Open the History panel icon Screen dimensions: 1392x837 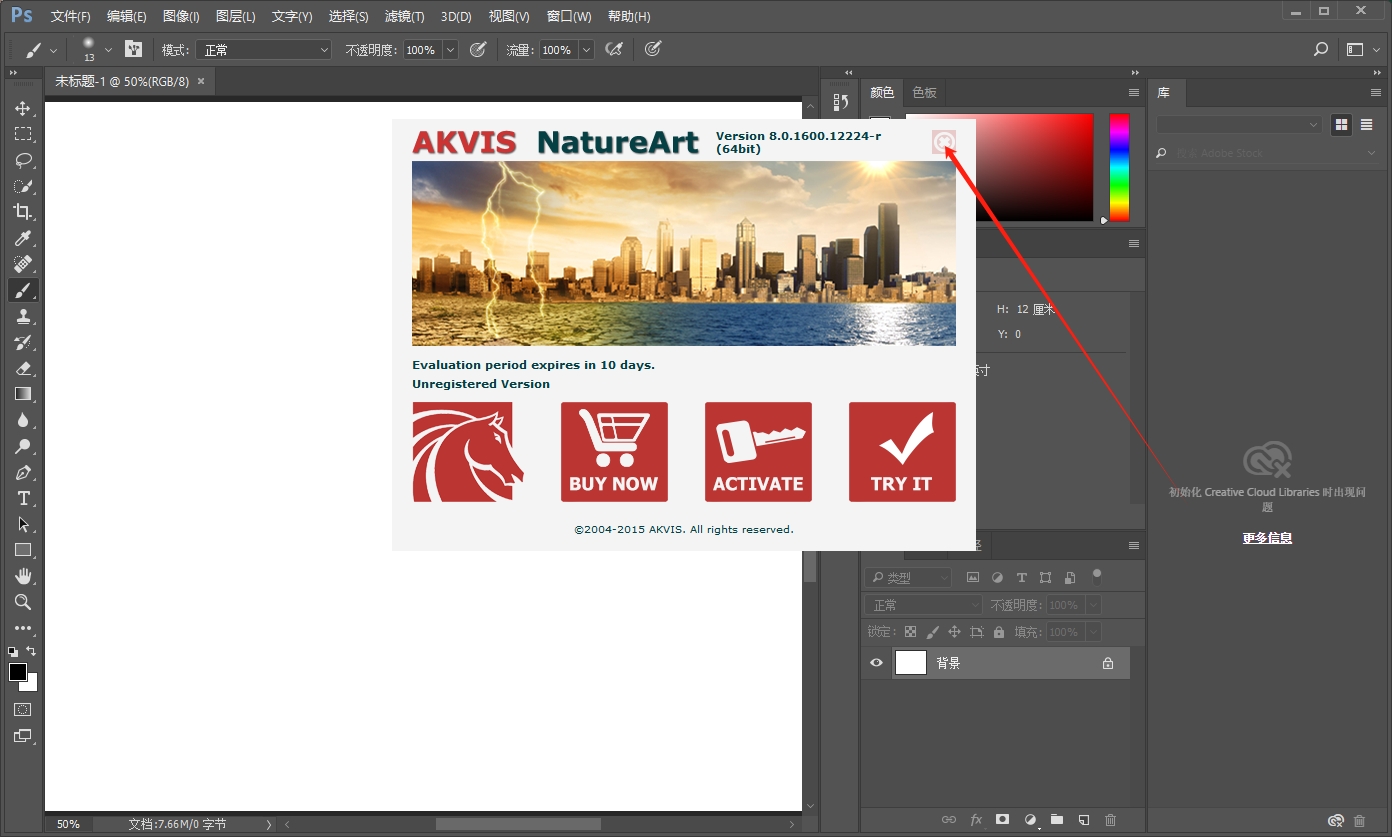point(841,101)
